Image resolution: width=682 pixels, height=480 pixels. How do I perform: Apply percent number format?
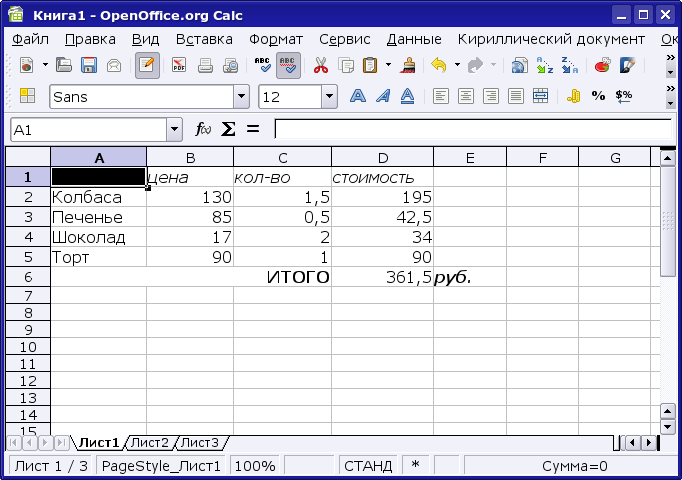point(598,96)
